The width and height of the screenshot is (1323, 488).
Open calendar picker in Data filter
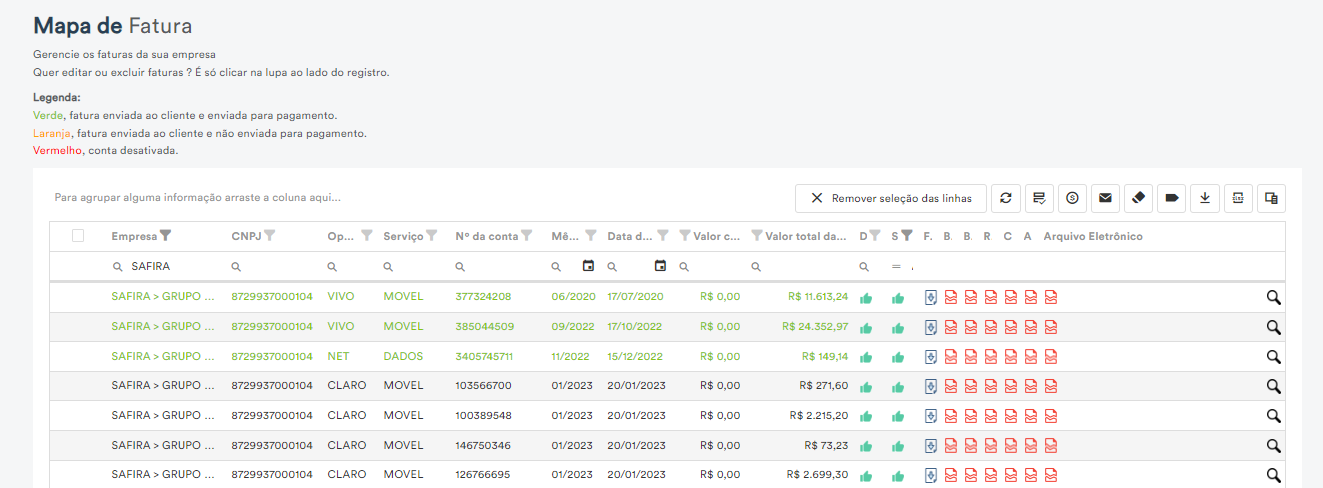click(660, 266)
